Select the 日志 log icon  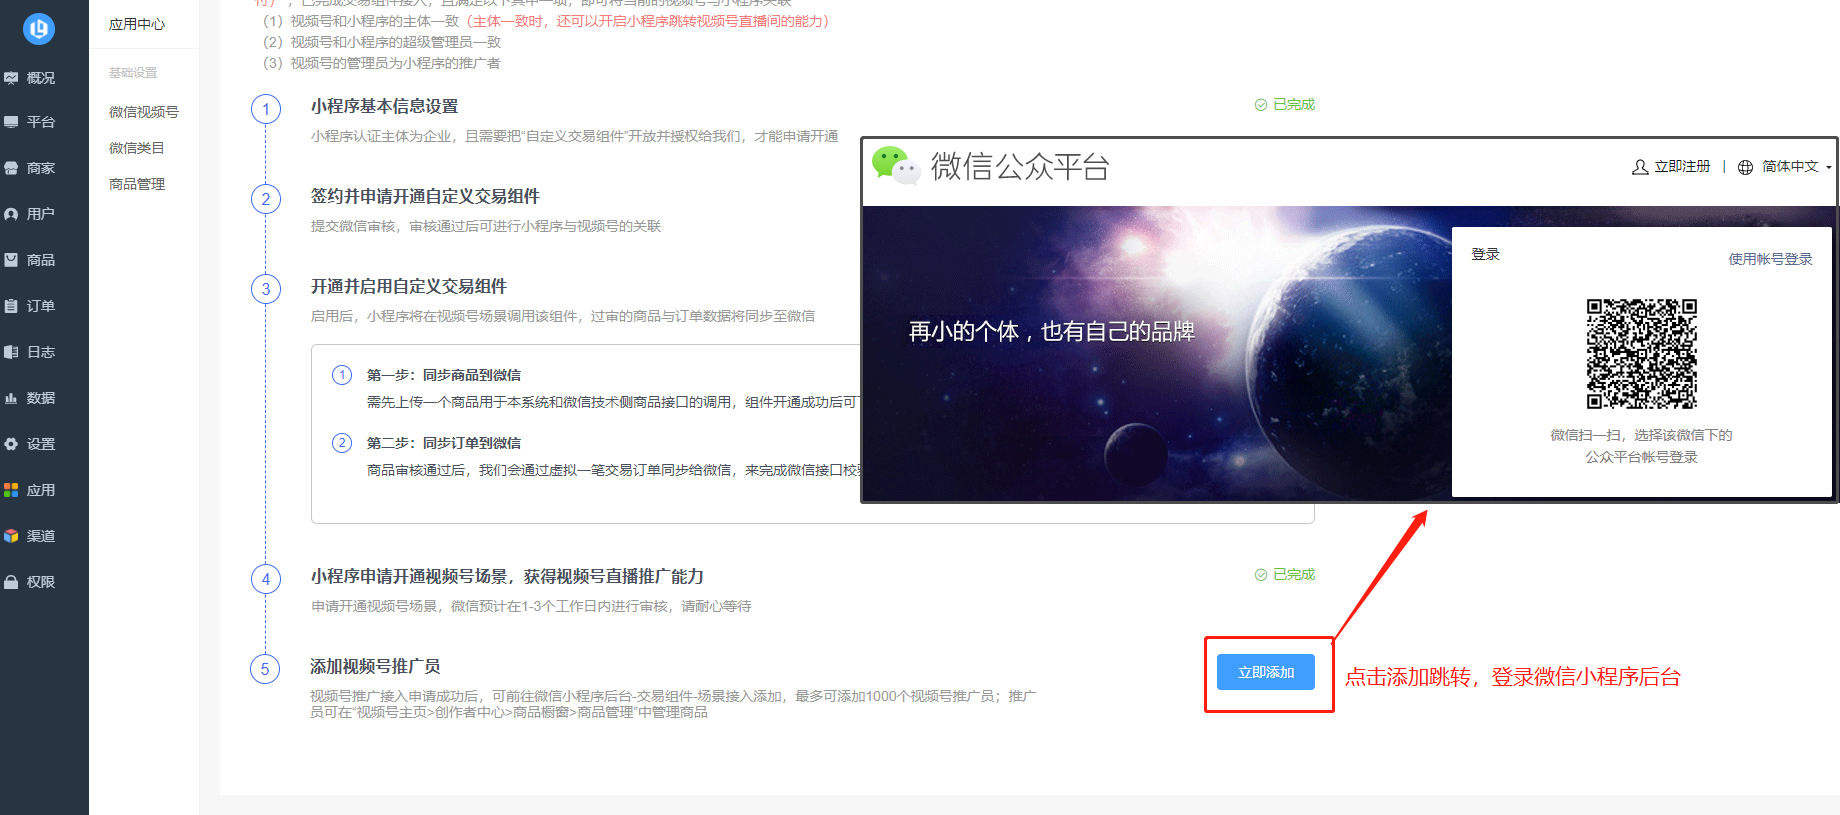pyautogui.click(x=11, y=352)
